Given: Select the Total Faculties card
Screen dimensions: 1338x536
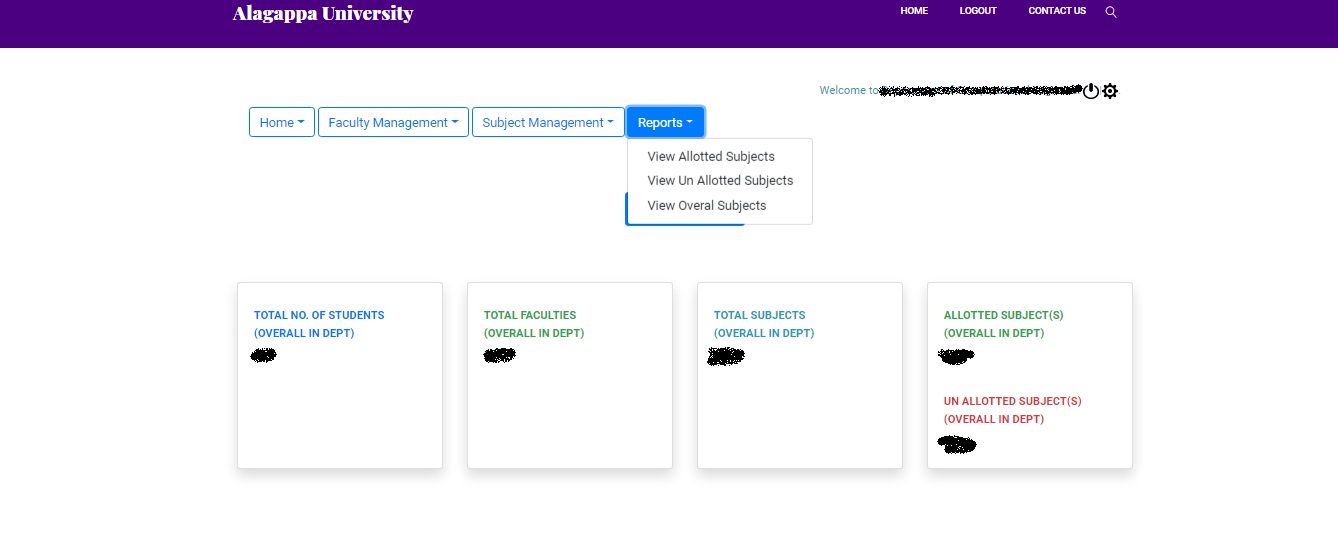Looking at the screenshot, I should [570, 375].
